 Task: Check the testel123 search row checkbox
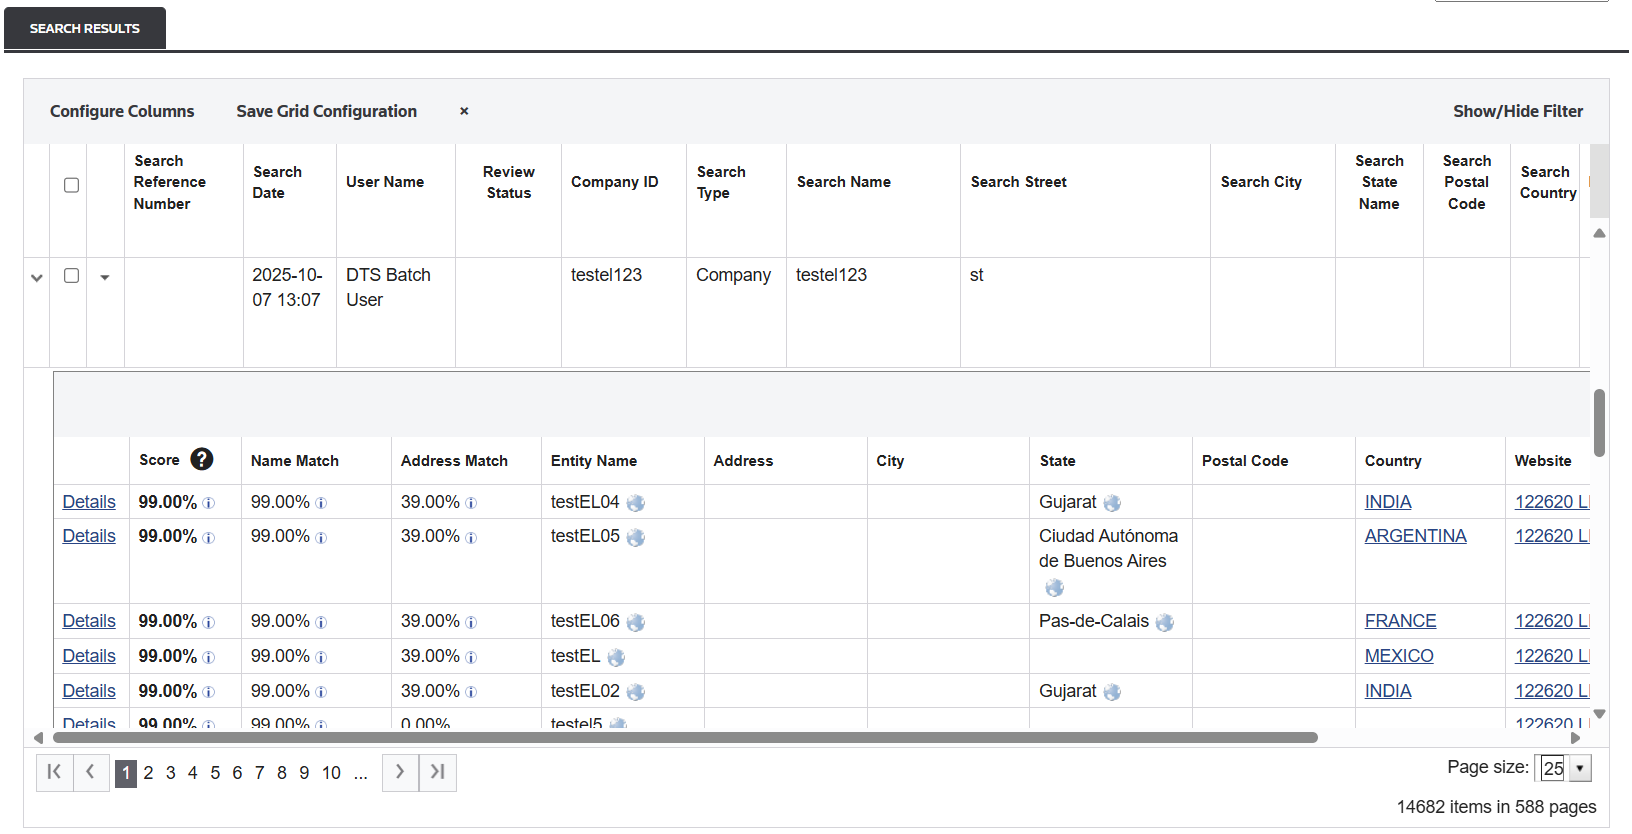[x=71, y=276]
